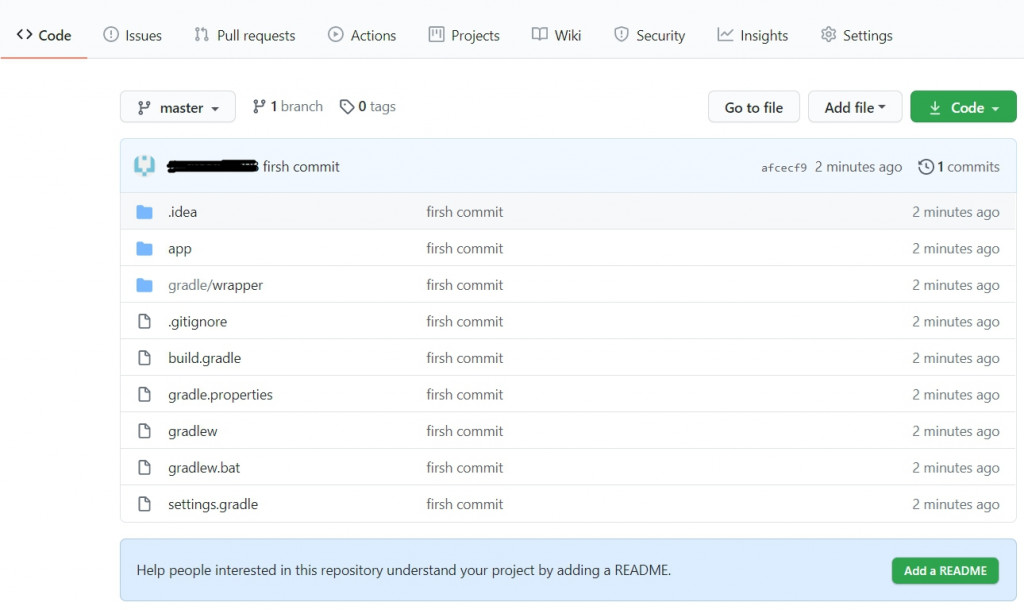Switch to the Issues tab
The image size is (1024, 610).
click(133, 35)
